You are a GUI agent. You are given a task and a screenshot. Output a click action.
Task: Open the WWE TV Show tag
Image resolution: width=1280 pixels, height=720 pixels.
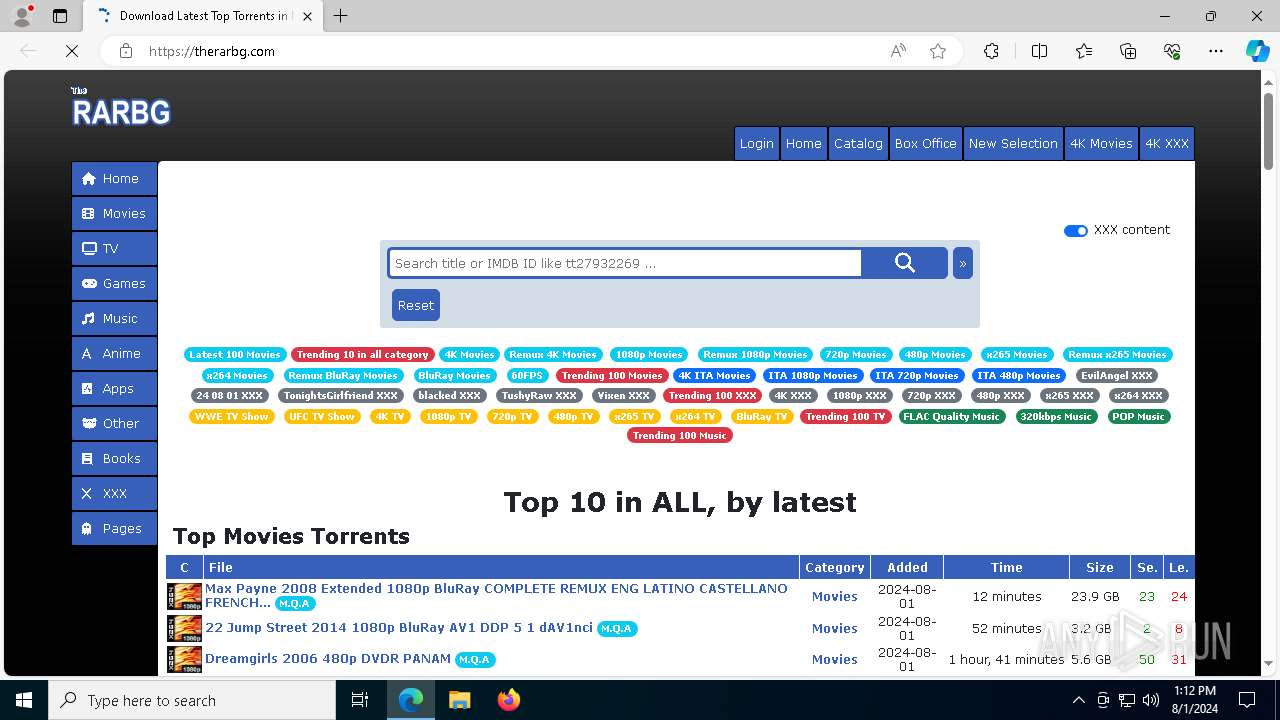tap(231, 416)
